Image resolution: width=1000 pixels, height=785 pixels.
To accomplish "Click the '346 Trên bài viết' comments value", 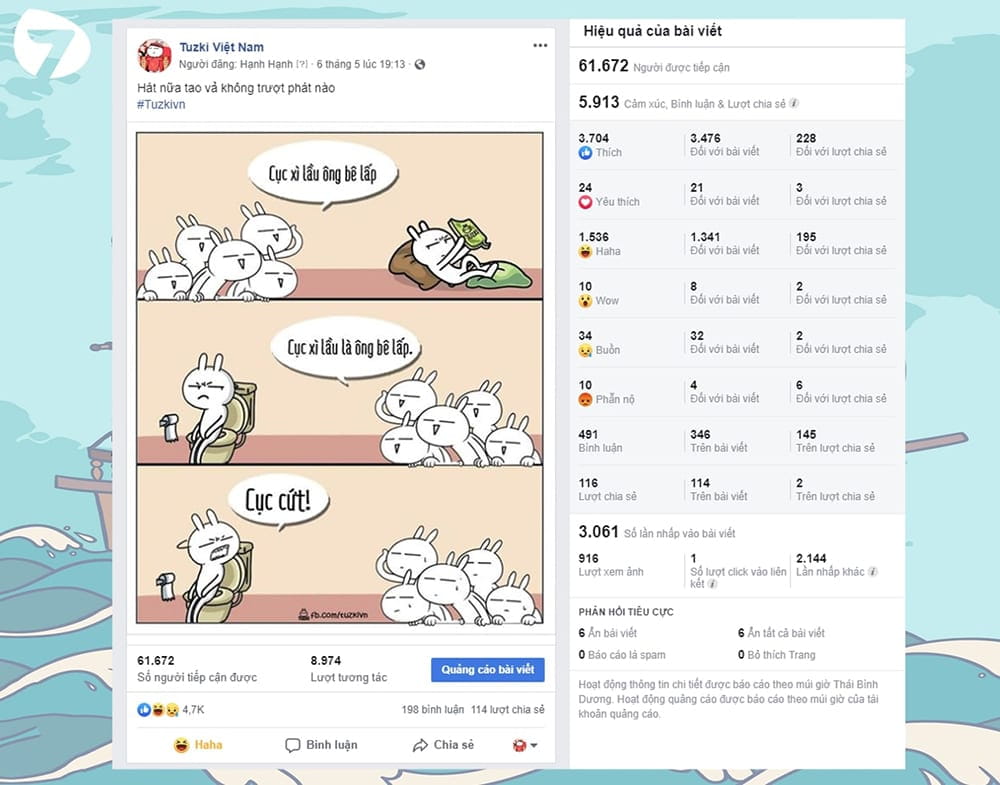I will (719, 441).
